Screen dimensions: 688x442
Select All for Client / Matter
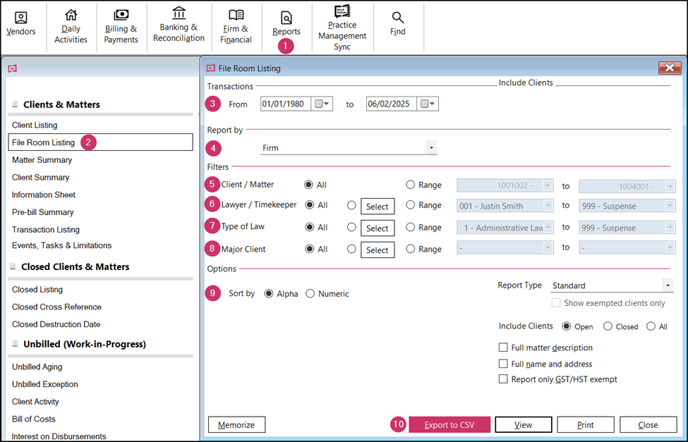click(x=309, y=185)
